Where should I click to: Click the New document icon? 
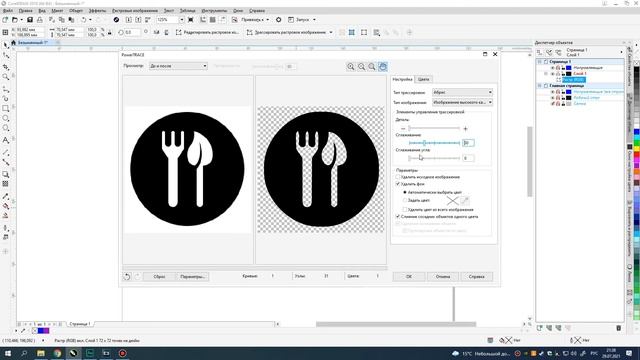point(5,20)
